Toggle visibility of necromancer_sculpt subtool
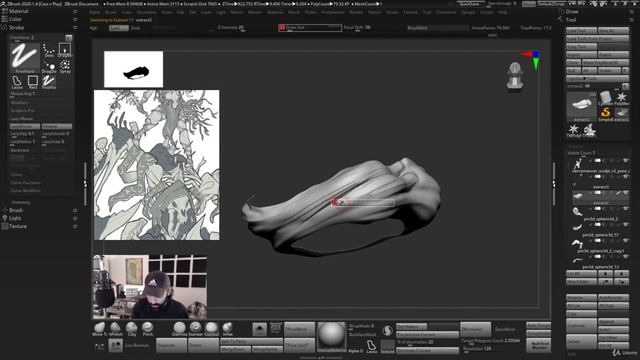This screenshot has width=640, height=360. coord(626,161)
